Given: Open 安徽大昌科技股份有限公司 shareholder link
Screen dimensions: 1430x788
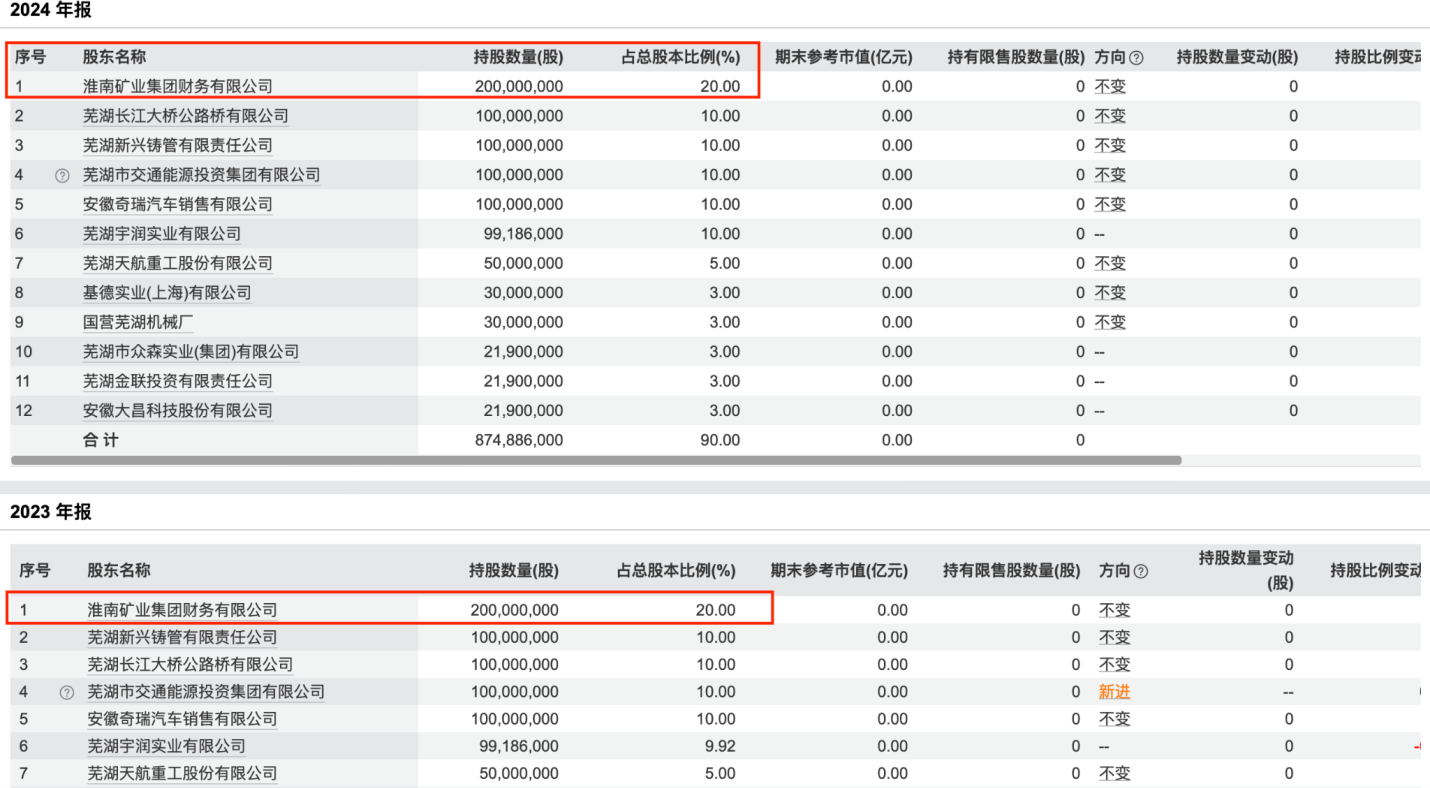Looking at the screenshot, I should tap(177, 411).
